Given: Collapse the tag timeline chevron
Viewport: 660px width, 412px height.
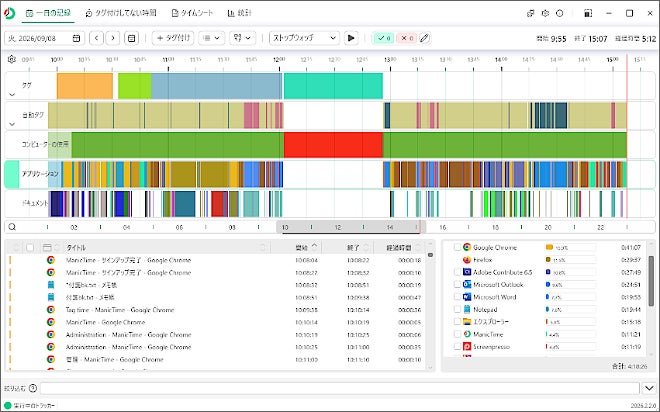Looking at the screenshot, I should (x=12, y=94).
